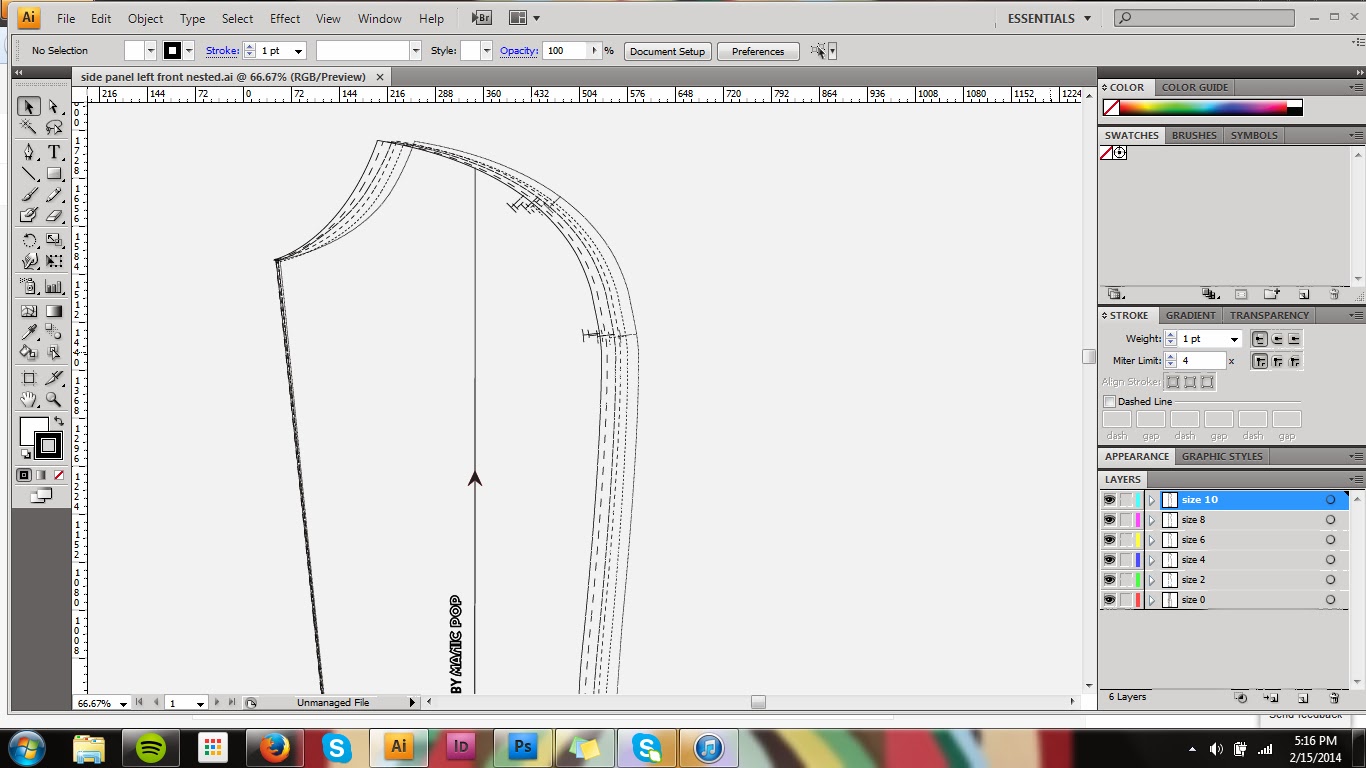
Task: Pick a color from the spectrum bar
Action: [1202, 108]
